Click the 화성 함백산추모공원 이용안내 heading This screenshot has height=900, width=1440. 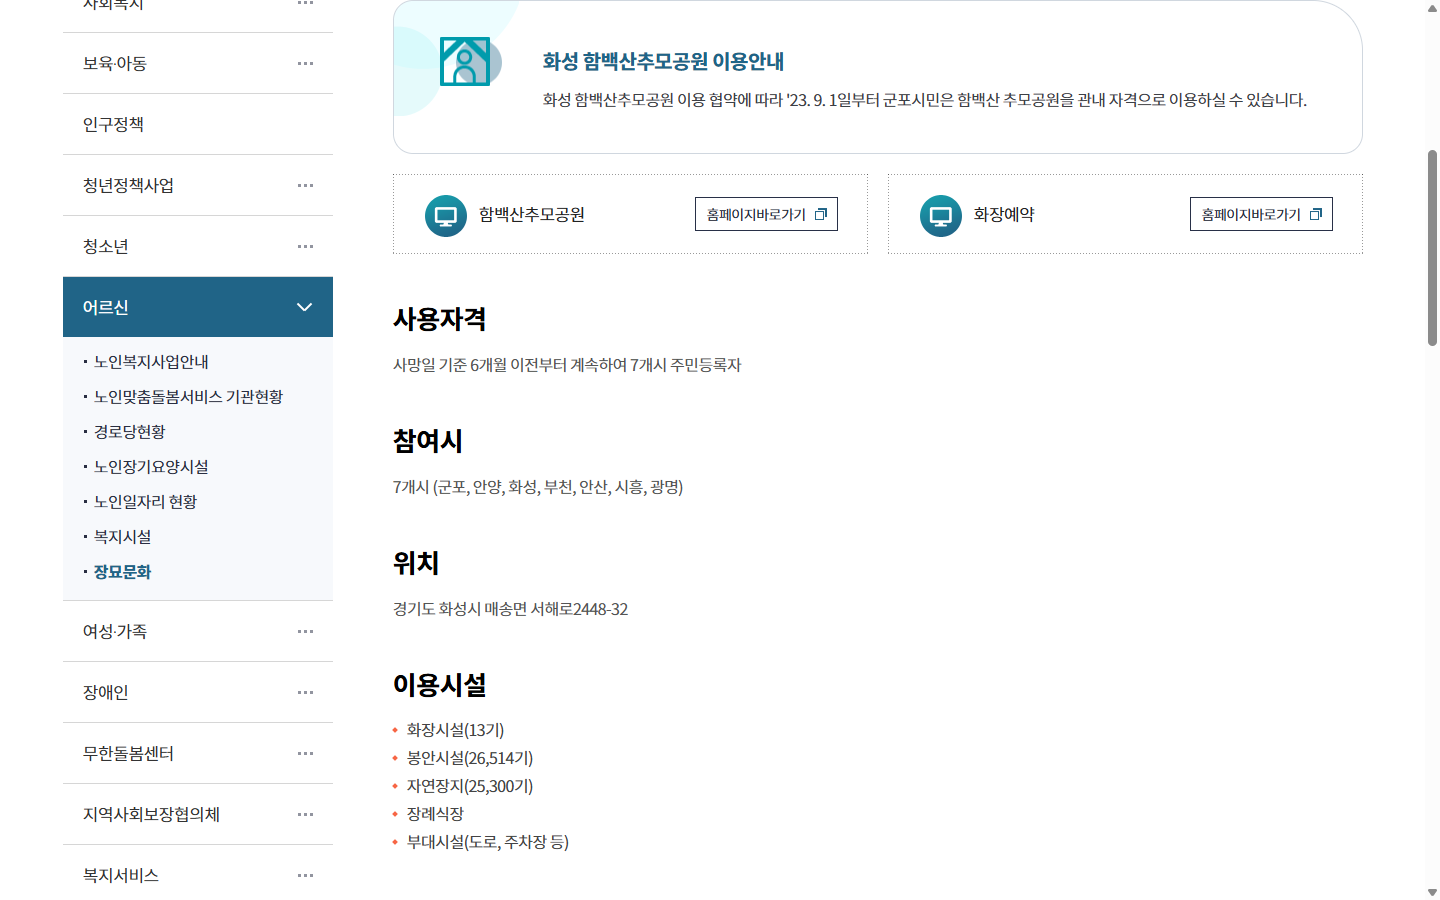tap(663, 61)
